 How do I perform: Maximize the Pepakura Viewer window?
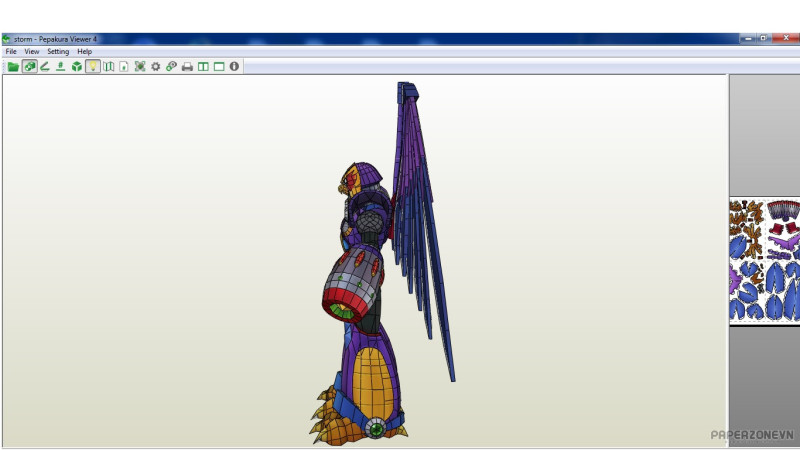click(763, 38)
